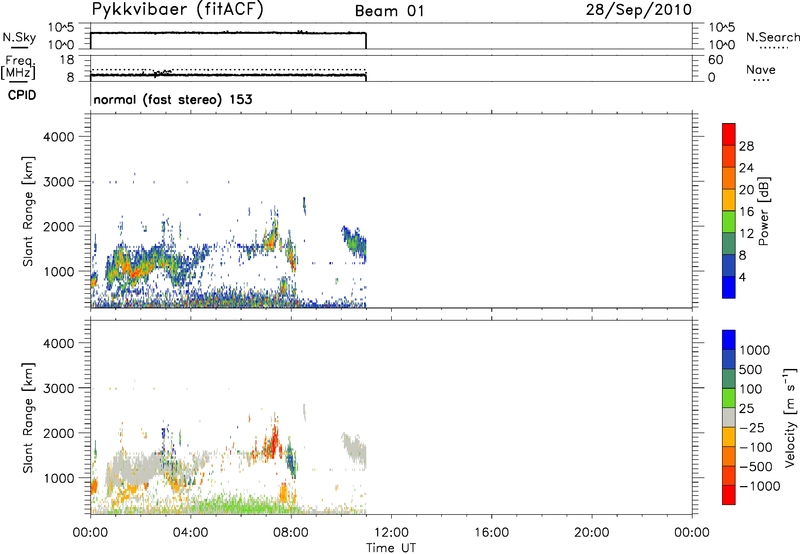Screen dimensions: 800x554
Task: Click the '08:00' time tick label
Action: 291,533
